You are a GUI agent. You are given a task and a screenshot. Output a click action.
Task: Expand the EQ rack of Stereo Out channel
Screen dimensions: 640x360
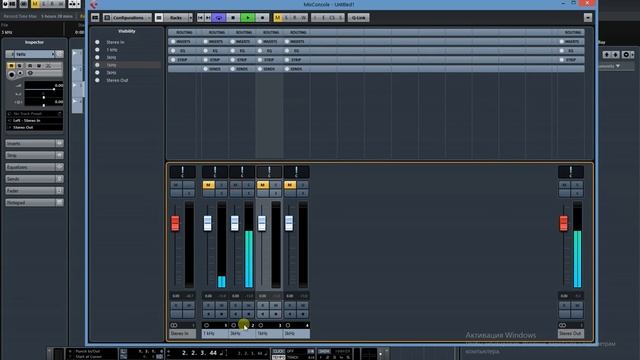pyautogui.click(x=571, y=51)
